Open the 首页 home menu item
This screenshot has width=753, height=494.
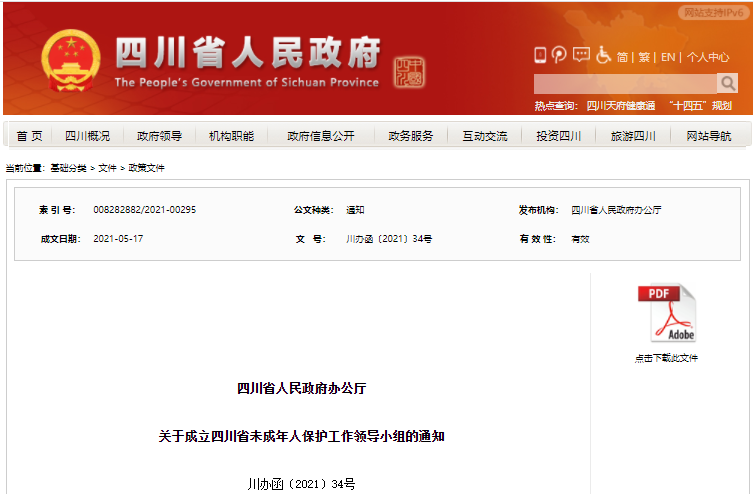pos(30,136)
